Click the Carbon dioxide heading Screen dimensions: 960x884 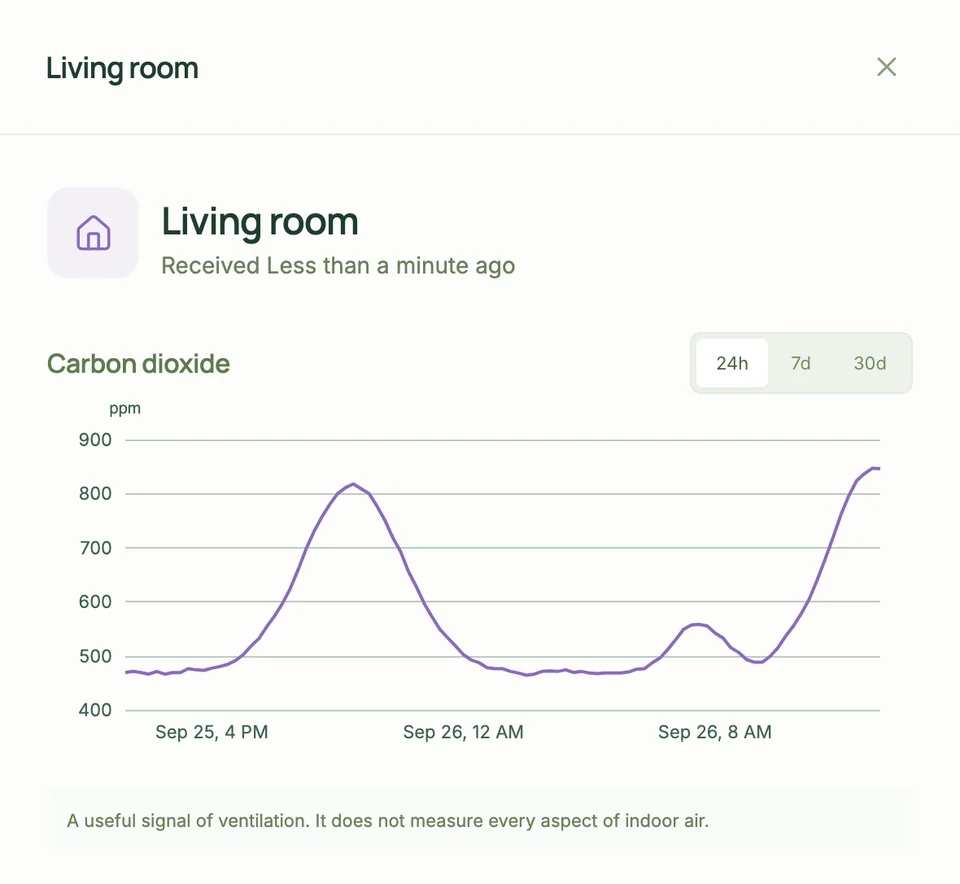coord(138,364)
